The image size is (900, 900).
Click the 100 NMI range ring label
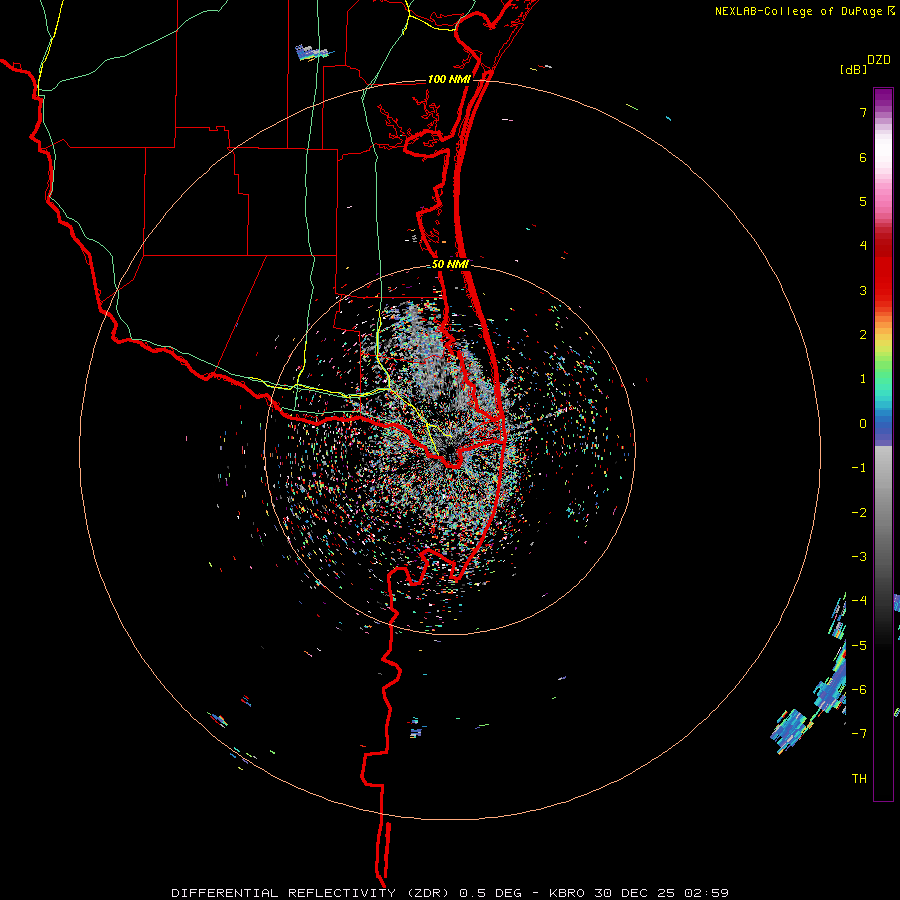(x=448, y=79)
